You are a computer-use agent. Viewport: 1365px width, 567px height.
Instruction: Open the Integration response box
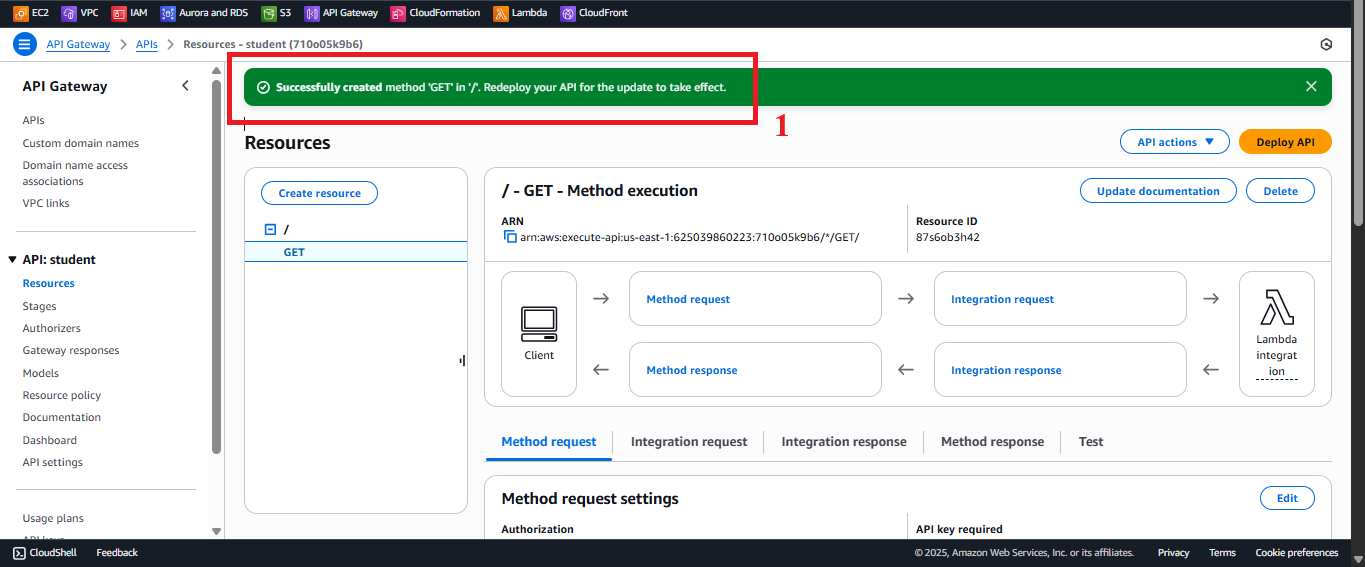click(1060, 370)
